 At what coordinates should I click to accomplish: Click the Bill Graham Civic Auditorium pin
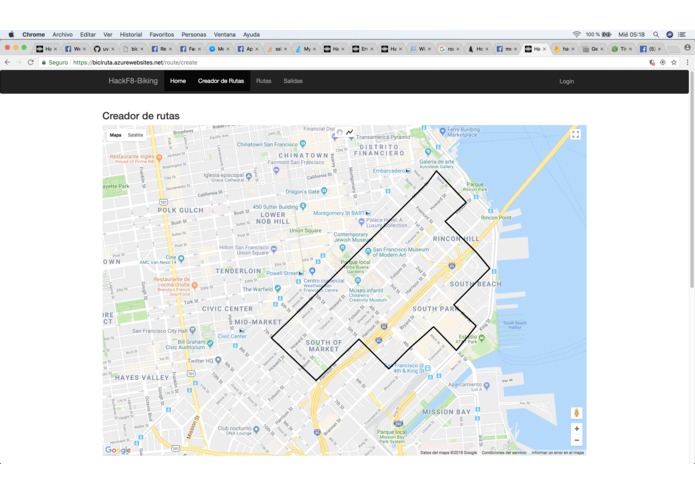tap(210, 343)
